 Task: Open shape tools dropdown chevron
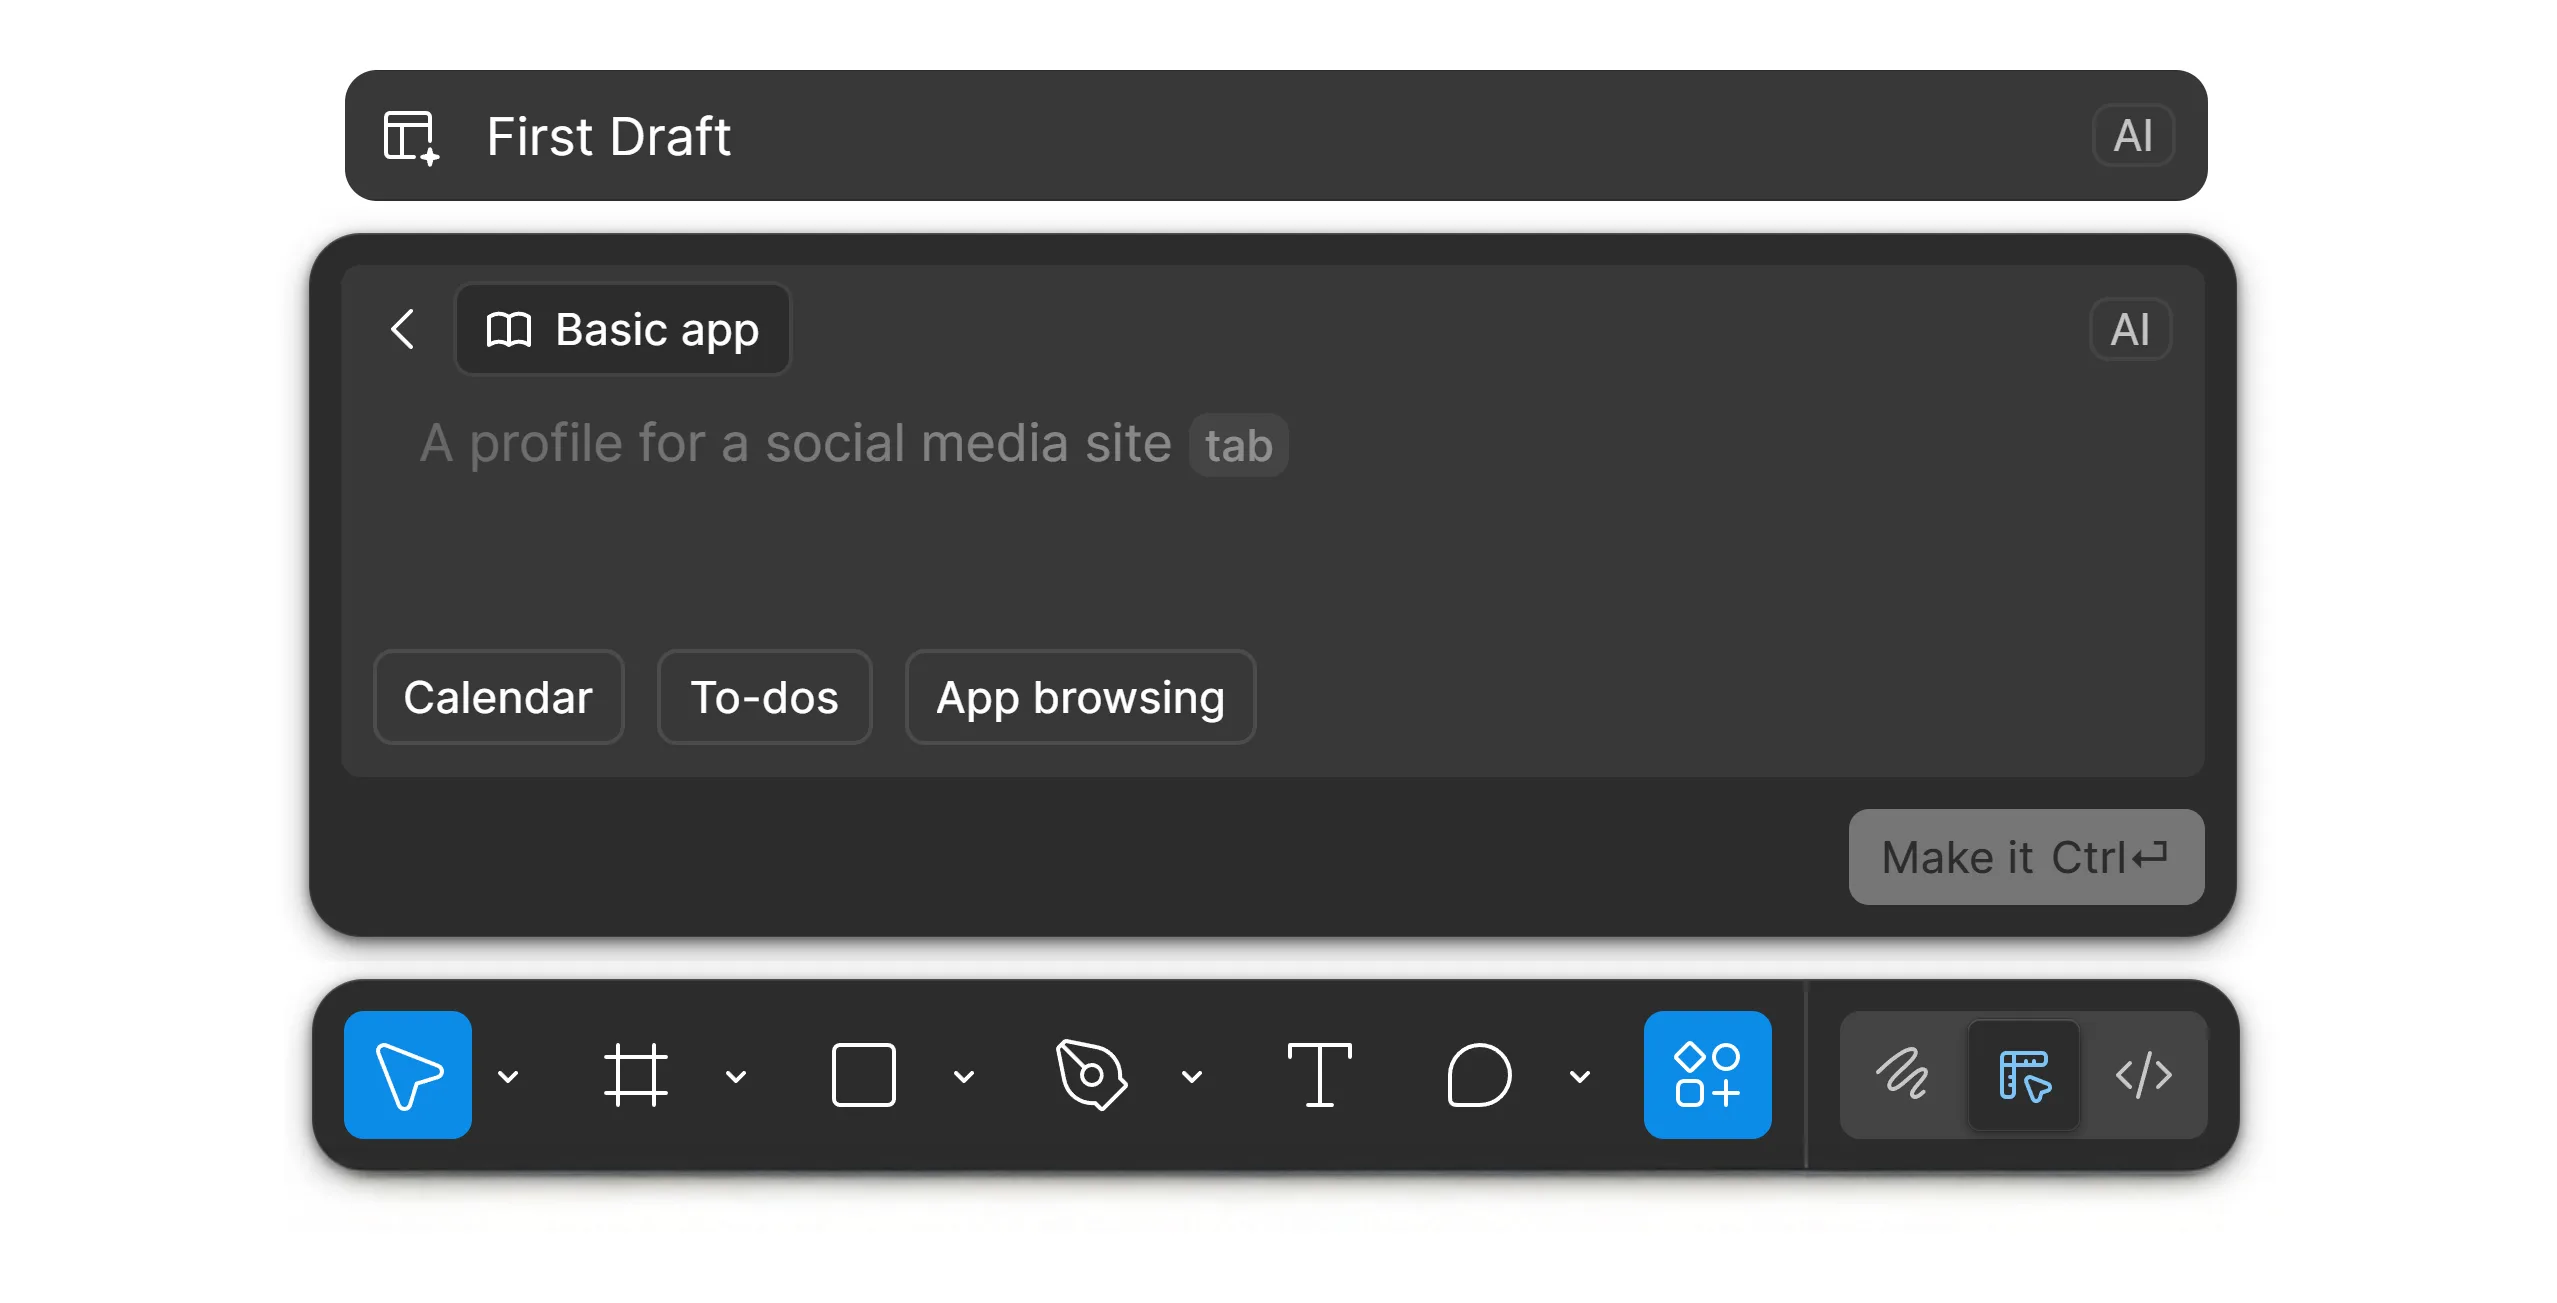click(964, 1077)
